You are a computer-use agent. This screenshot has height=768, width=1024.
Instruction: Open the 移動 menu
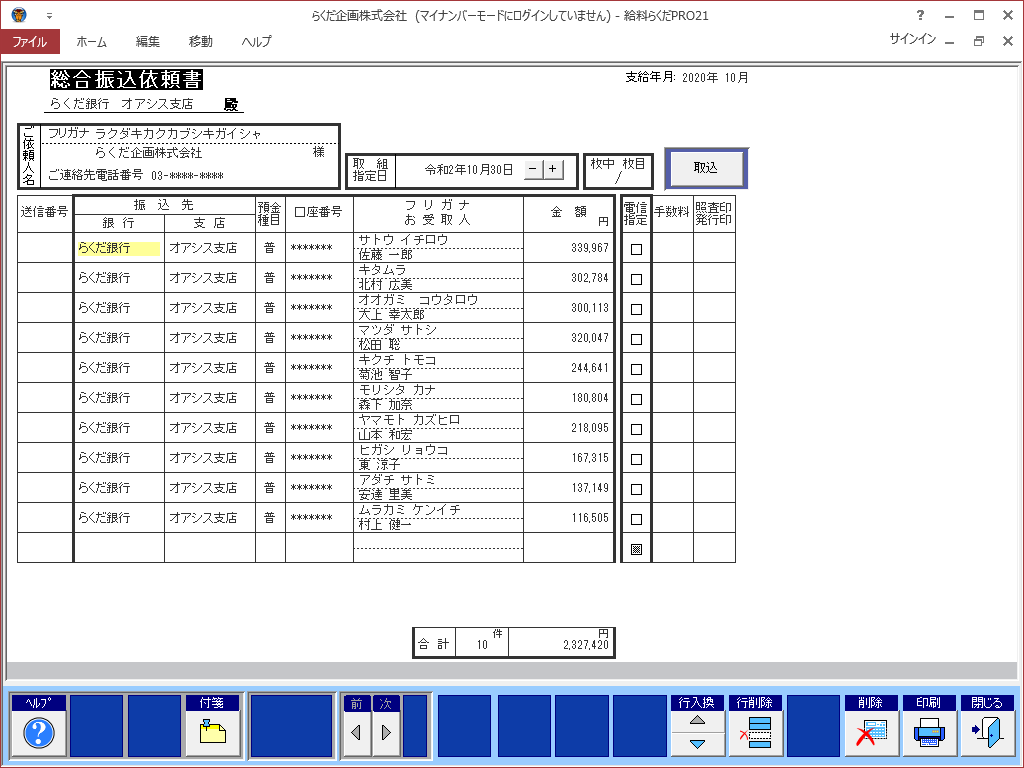coord(200,42)
